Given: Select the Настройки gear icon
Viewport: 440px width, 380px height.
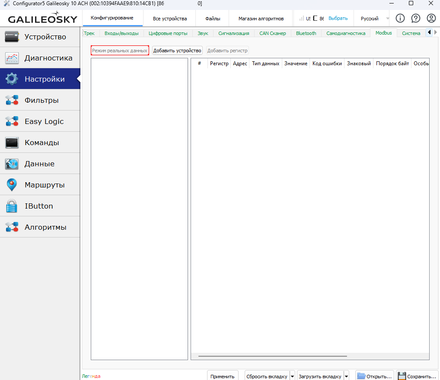Looking at the screenshot, I should coord(12,79).
